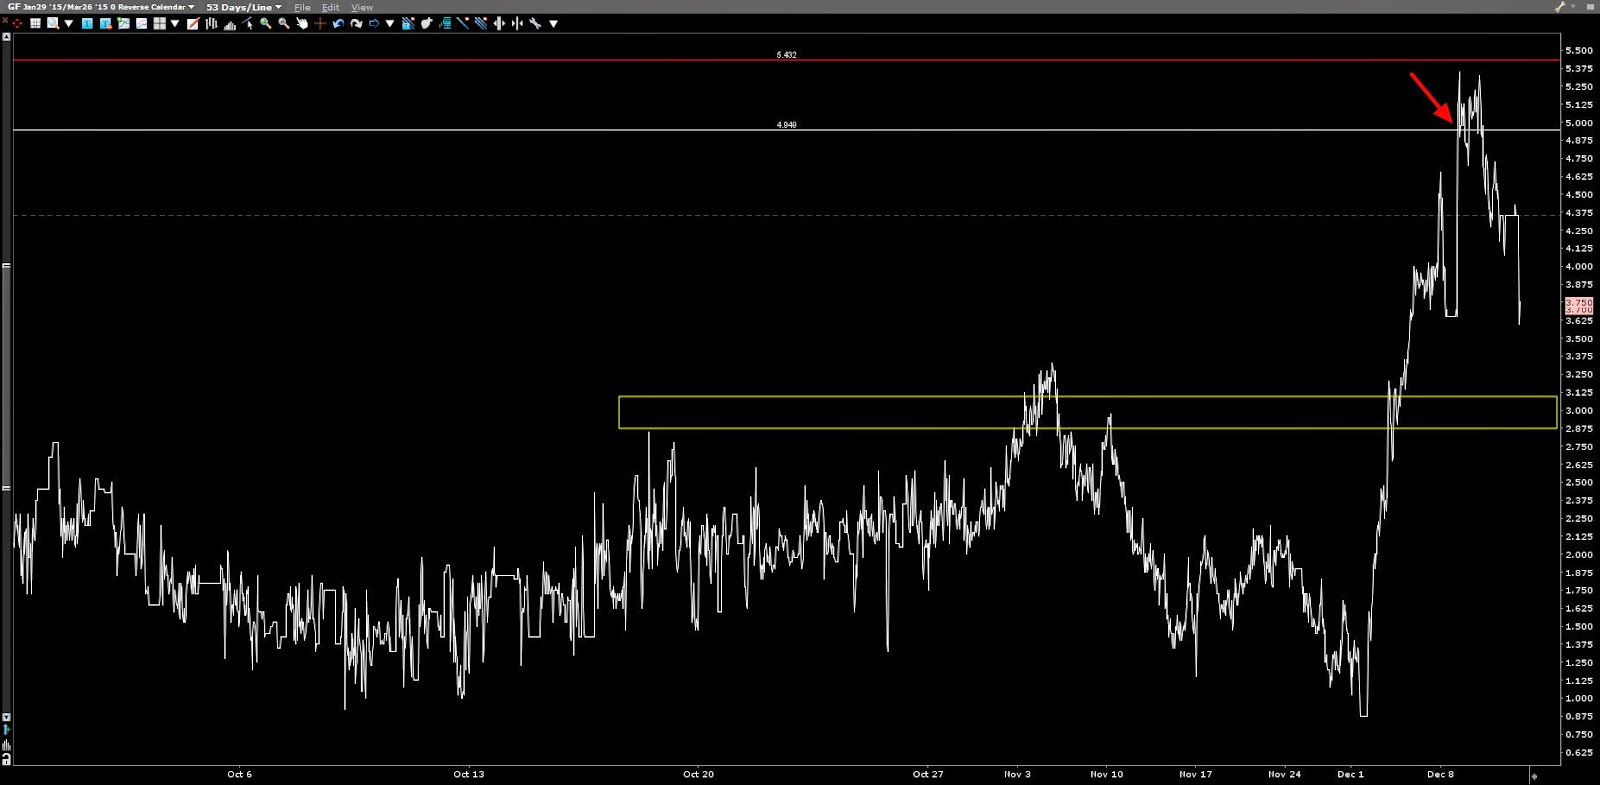Click the piggy bank icon in toolbar
Image resolution: width=1600 pixels, height=785 pixels.
427,23
